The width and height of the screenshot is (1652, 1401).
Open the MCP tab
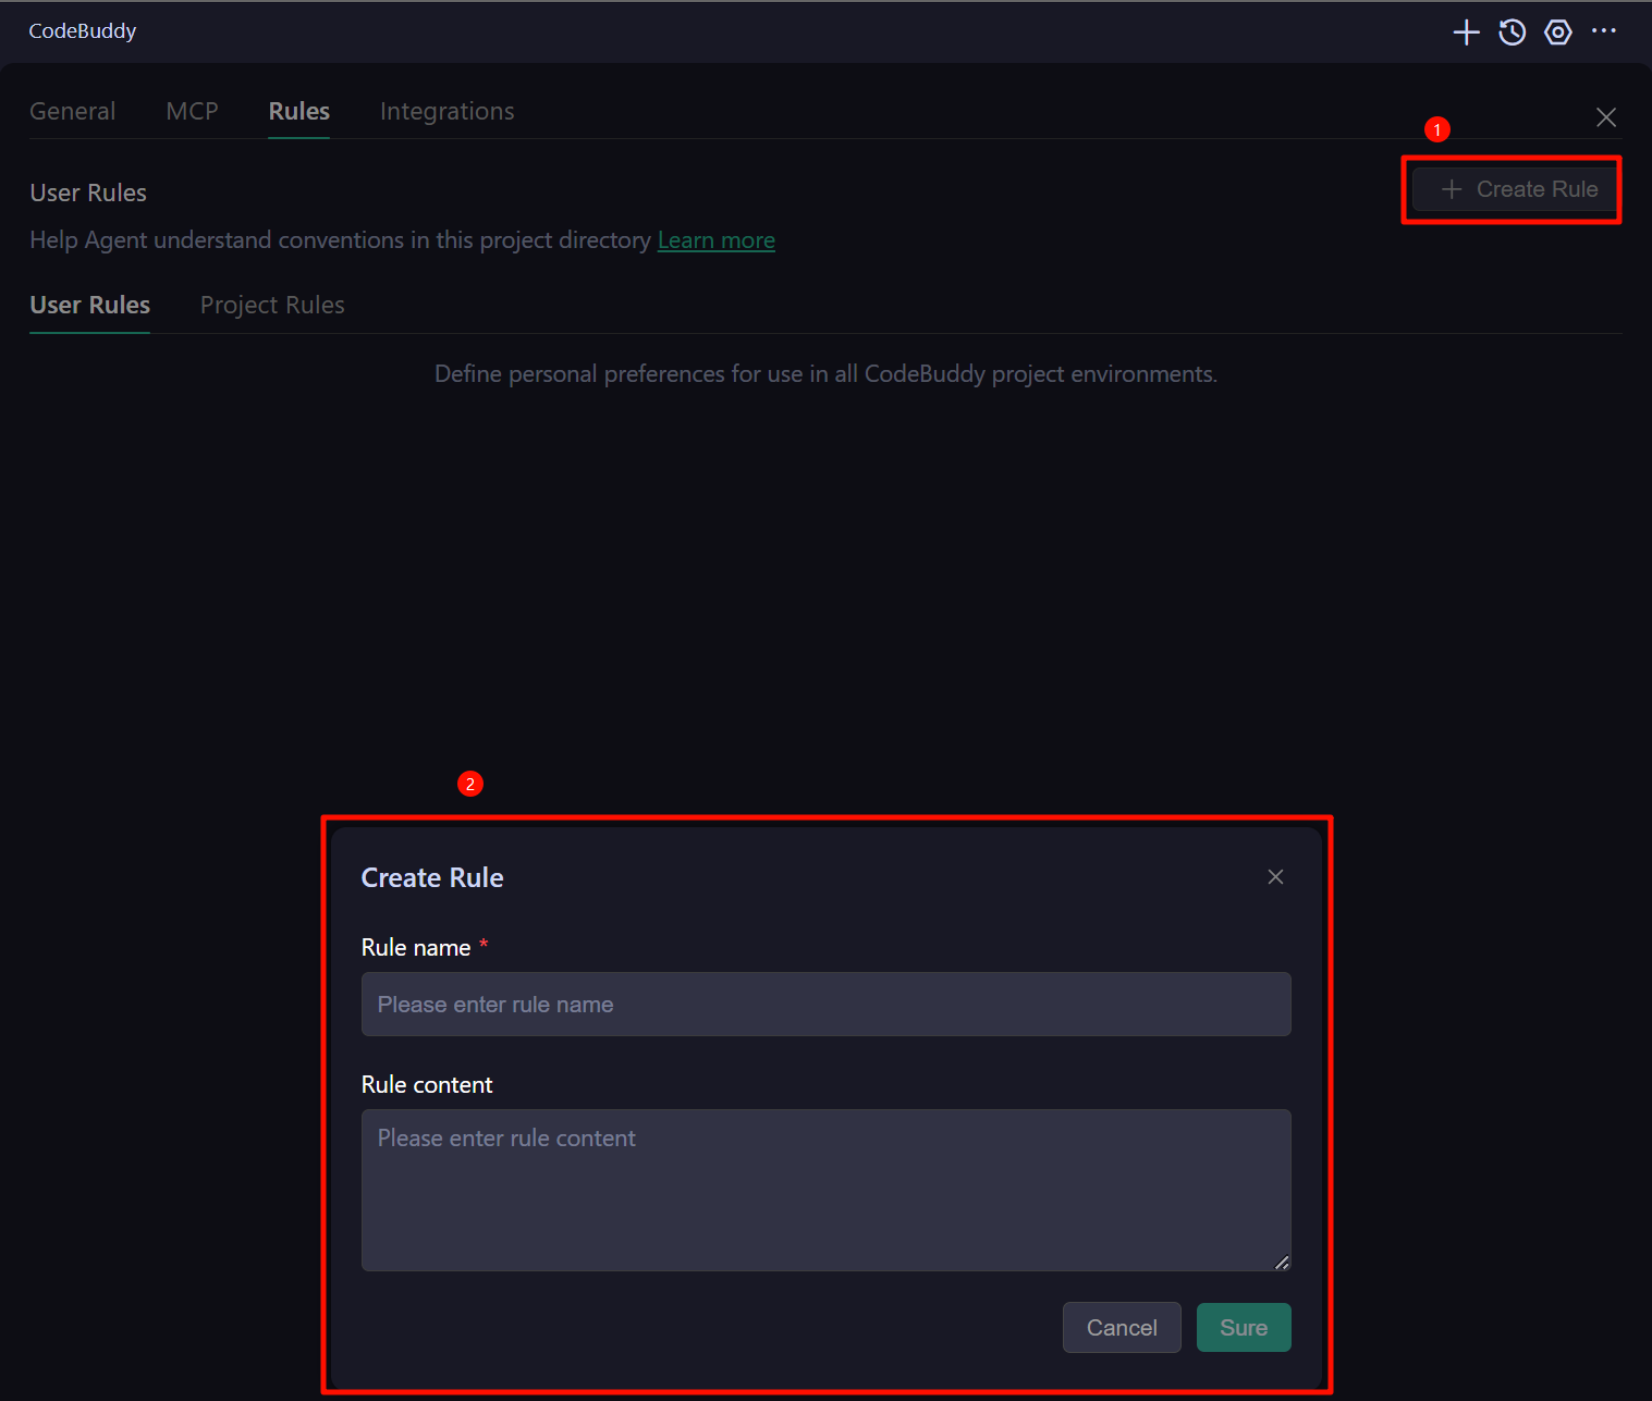(x=192, y=111)
